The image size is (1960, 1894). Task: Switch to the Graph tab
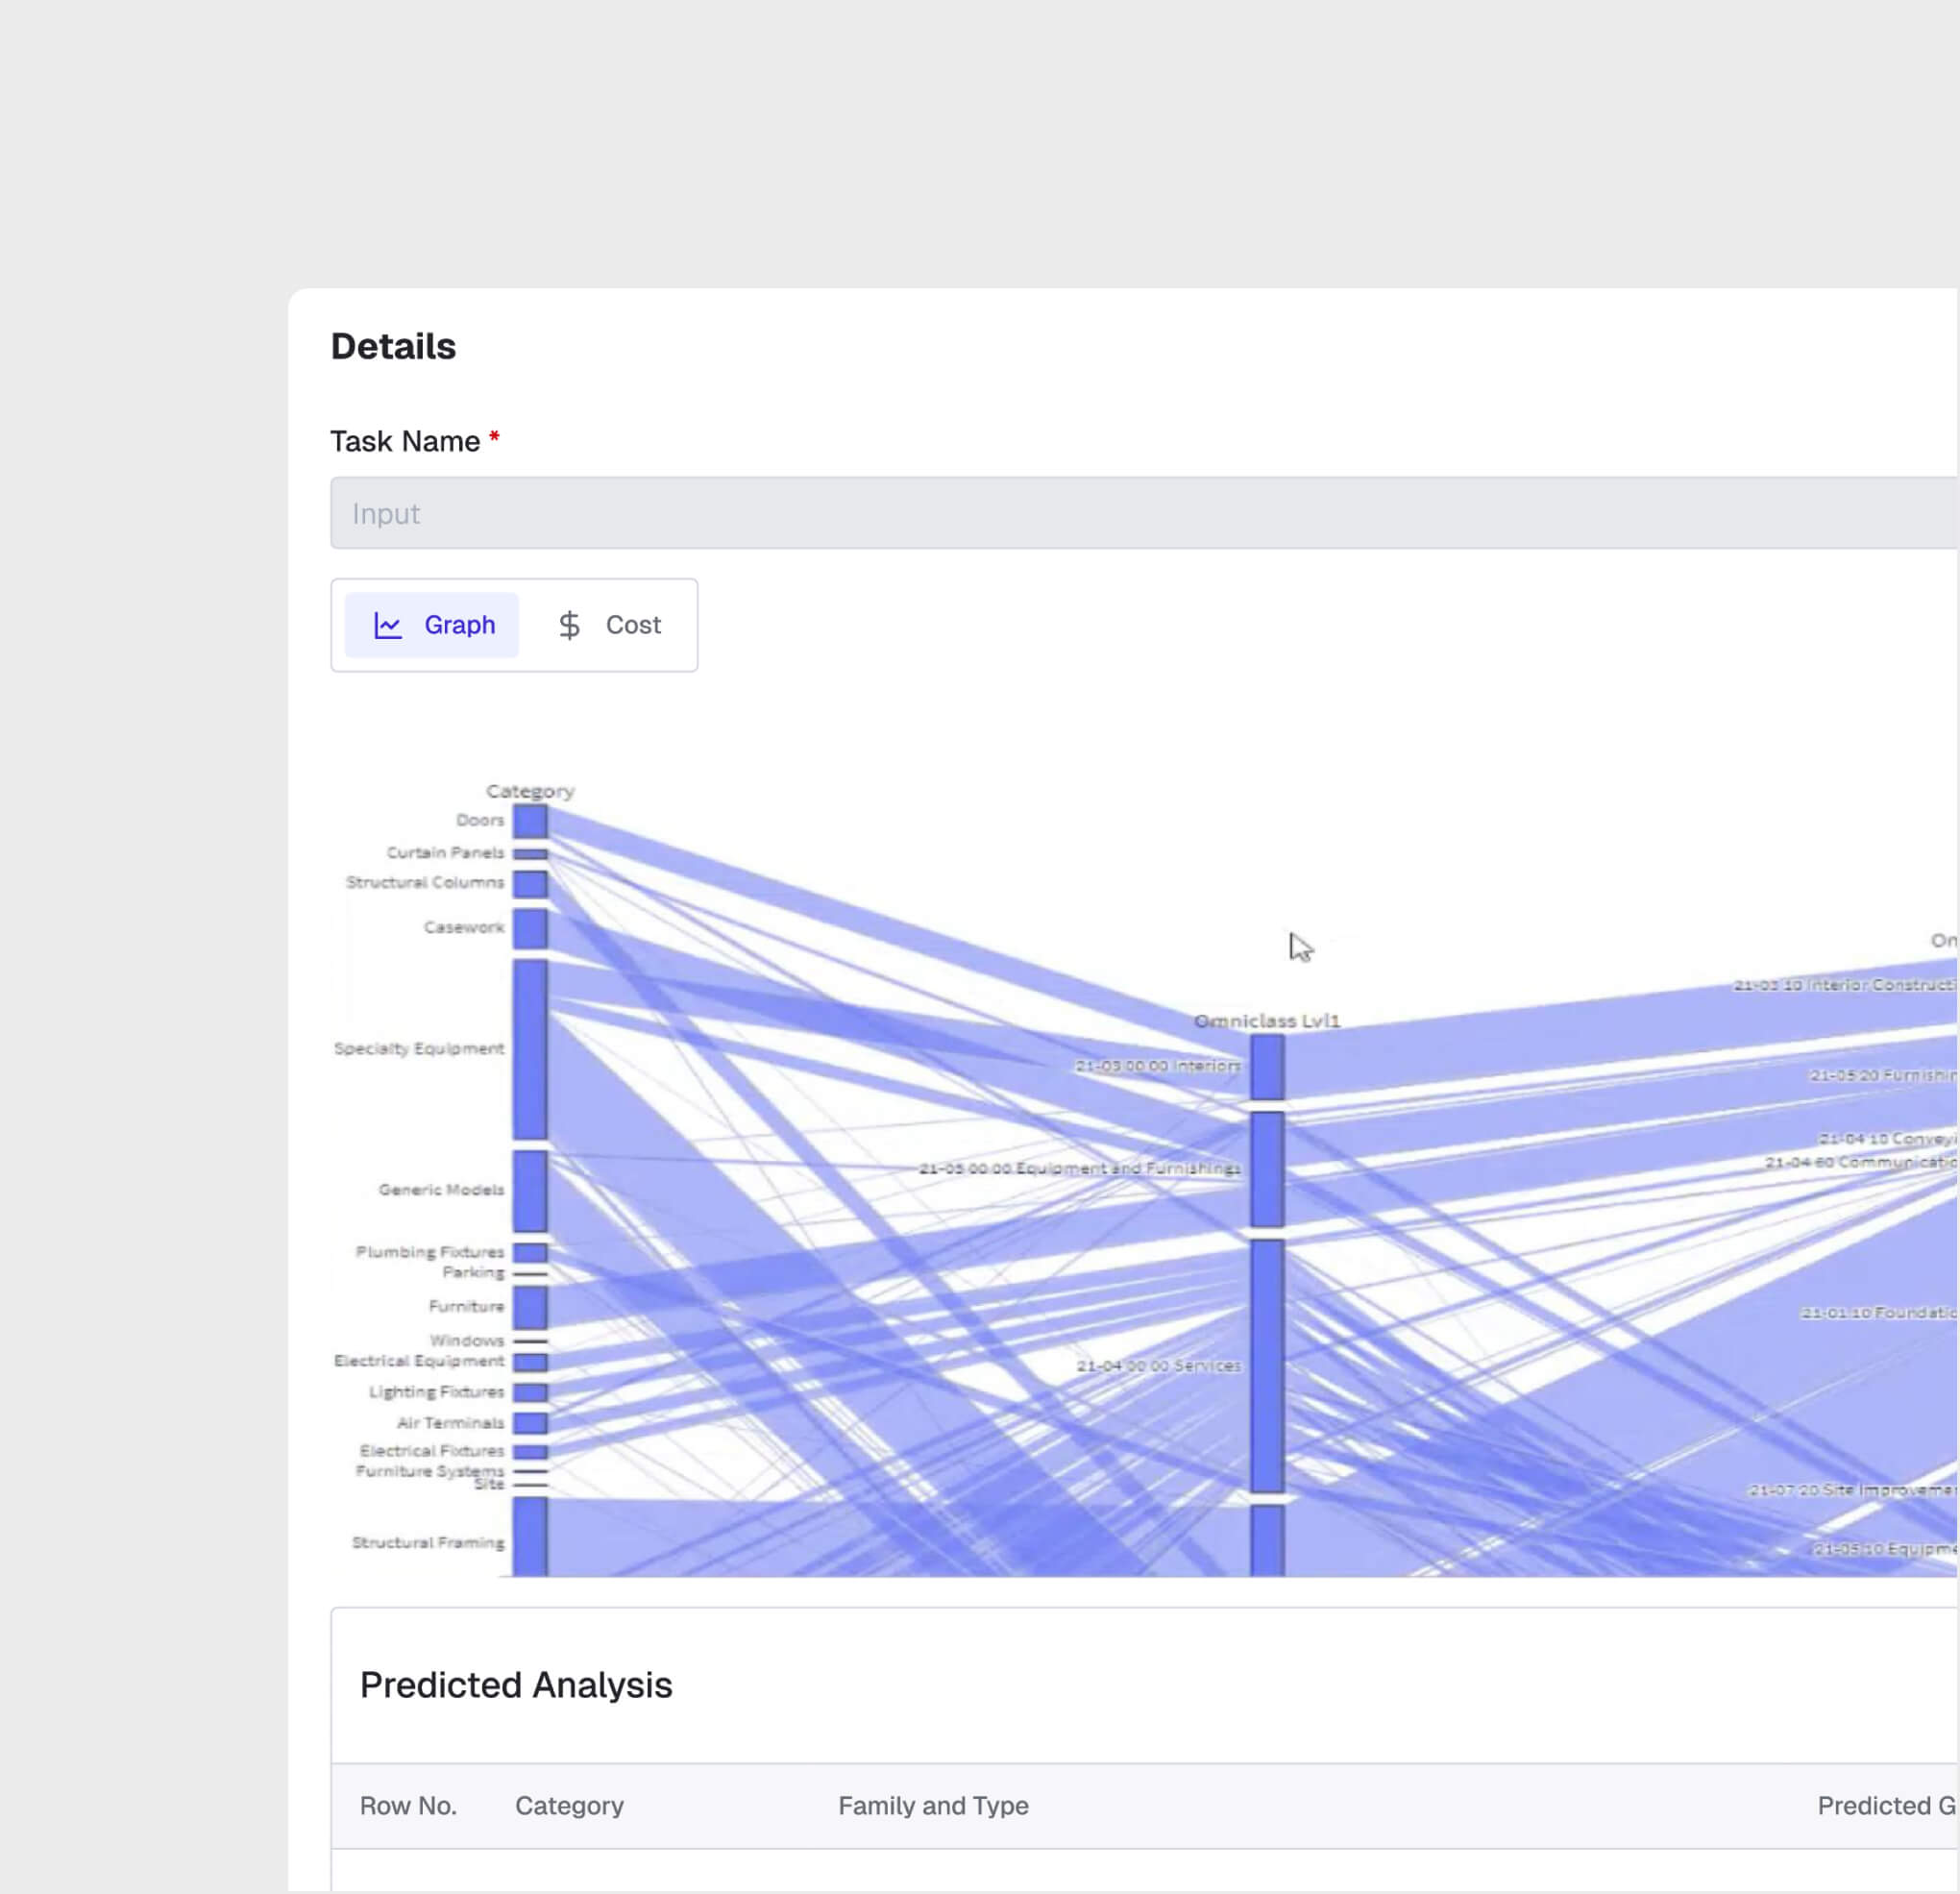tap(432, 624)
